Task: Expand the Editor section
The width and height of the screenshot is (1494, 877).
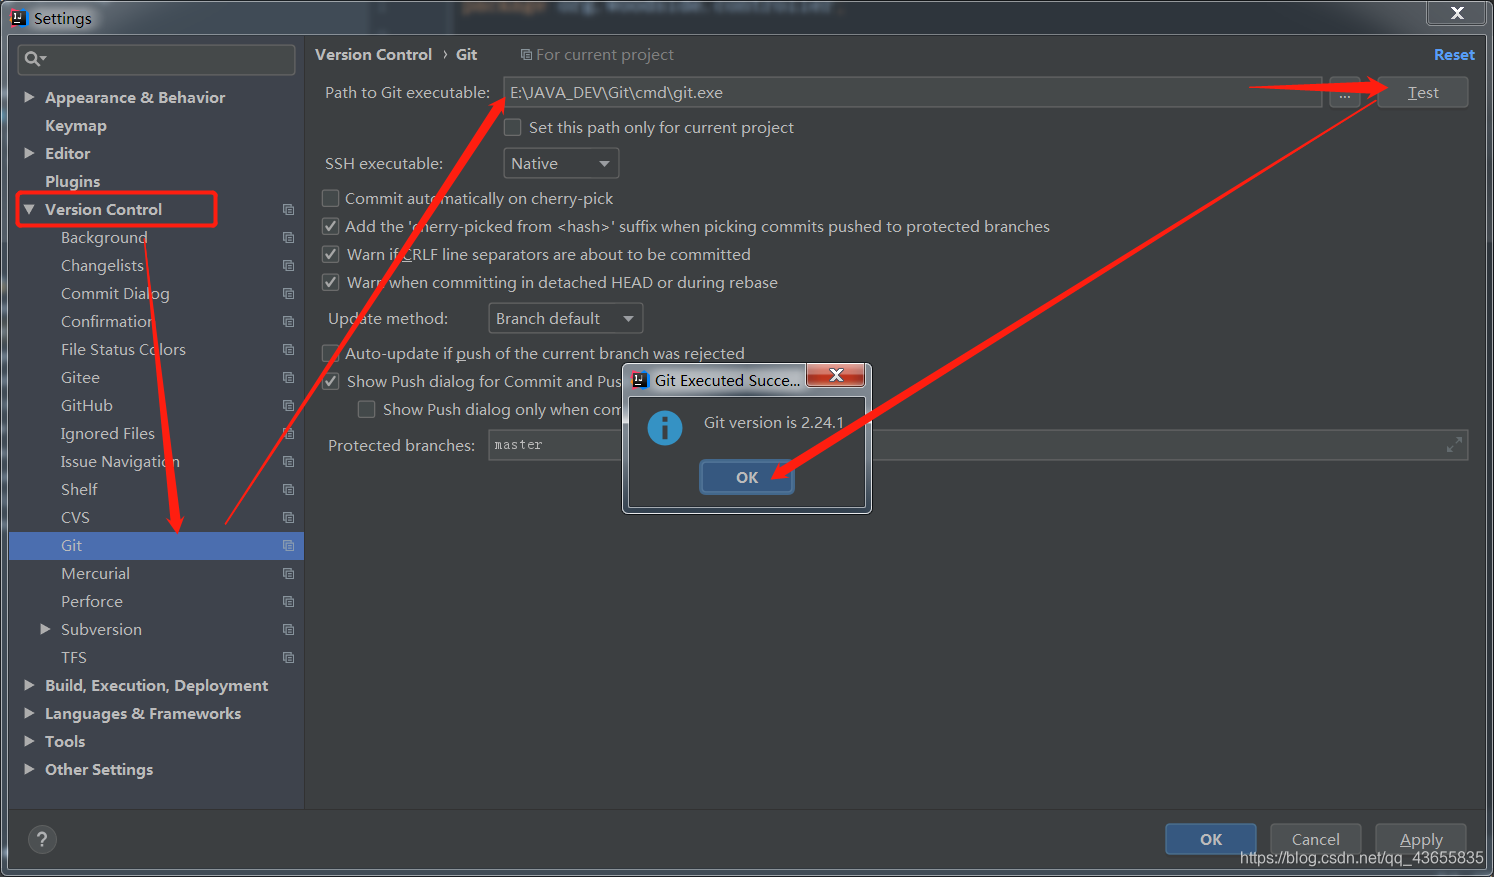Action: click(29, 153)
